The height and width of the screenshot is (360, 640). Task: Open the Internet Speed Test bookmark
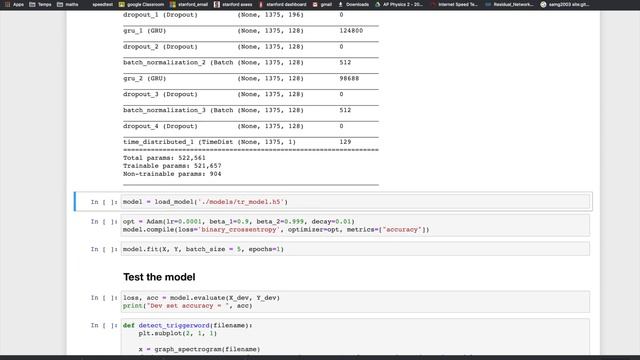click(454, 4)
